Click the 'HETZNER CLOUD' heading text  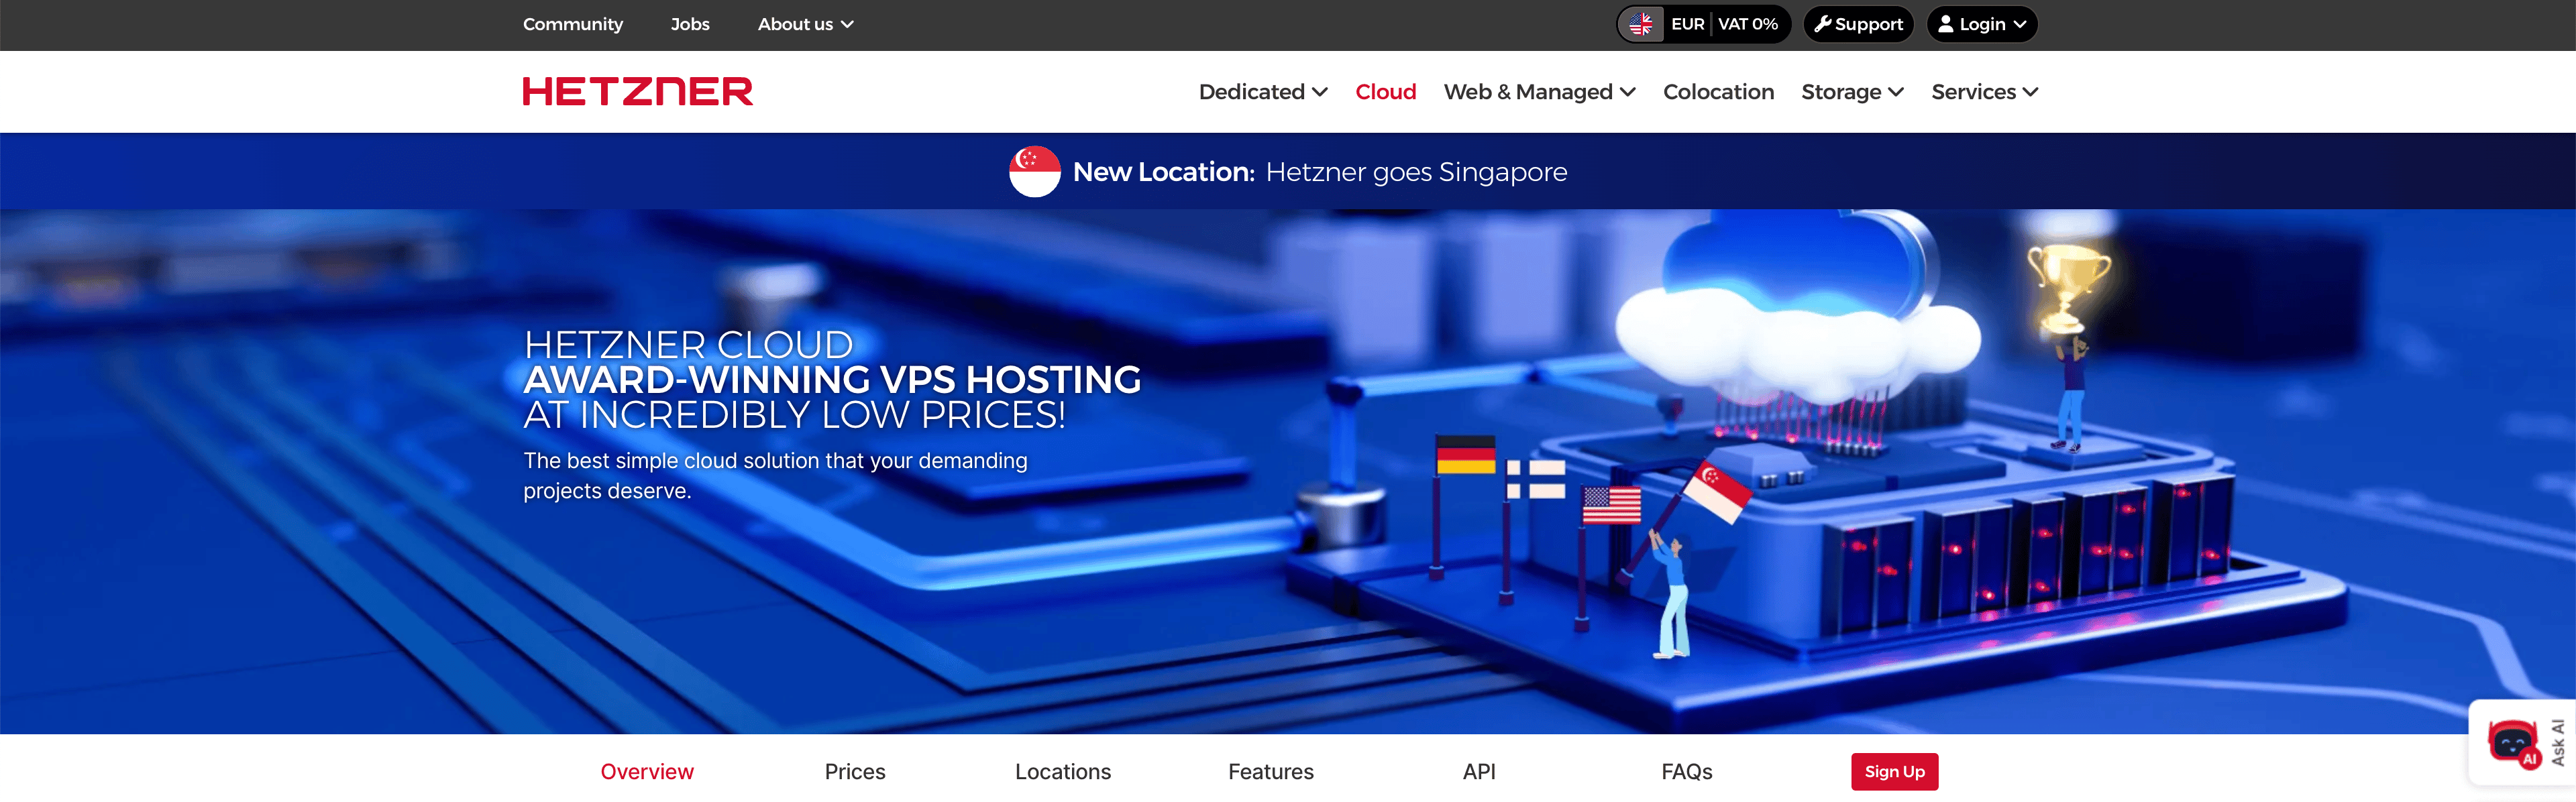[688, 345]
